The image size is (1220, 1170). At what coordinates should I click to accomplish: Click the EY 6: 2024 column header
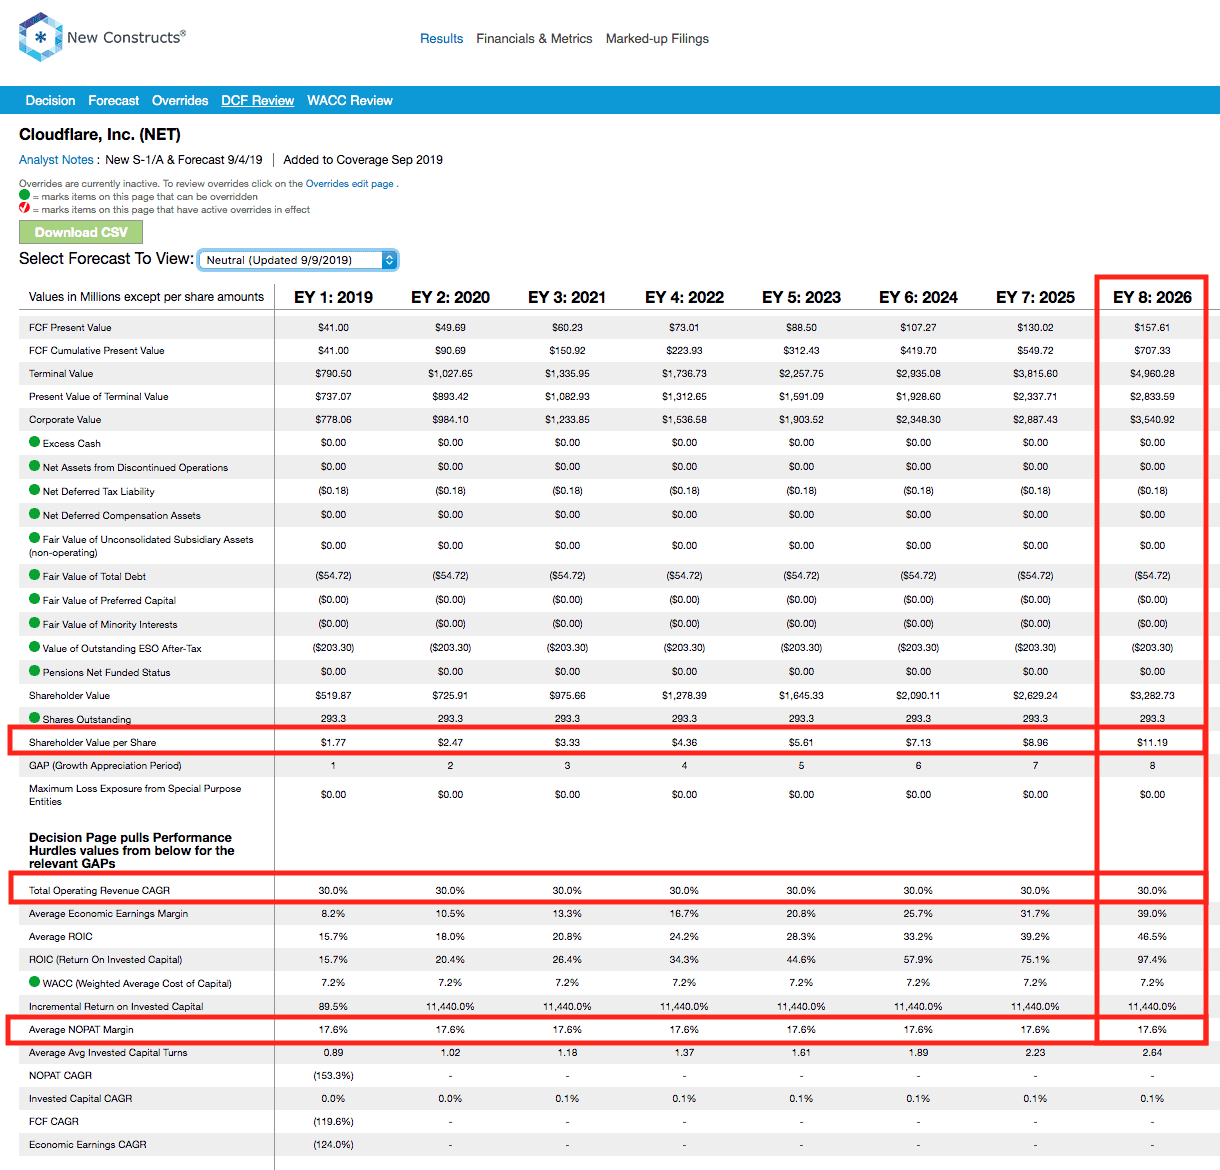coord(918,298)
